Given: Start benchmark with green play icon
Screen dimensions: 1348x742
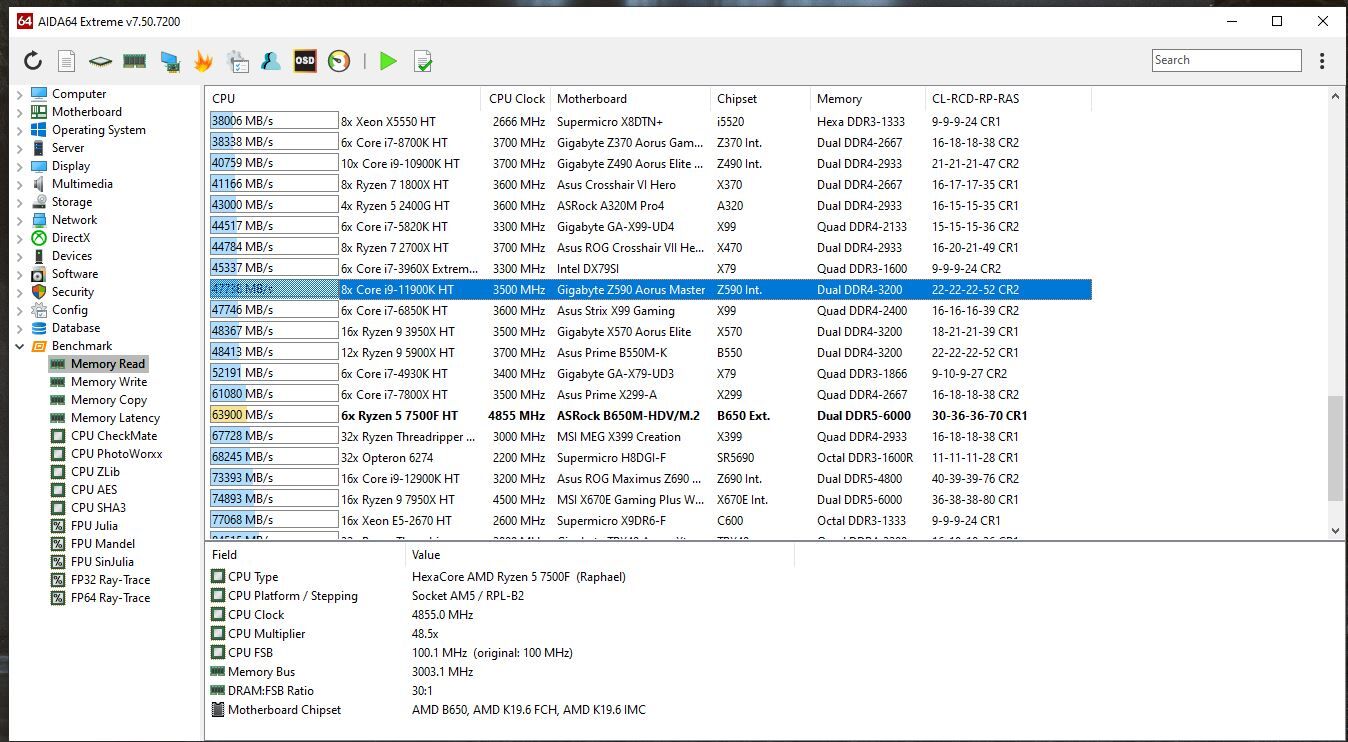Looking at the screenshot, I should tap(388, 62).
